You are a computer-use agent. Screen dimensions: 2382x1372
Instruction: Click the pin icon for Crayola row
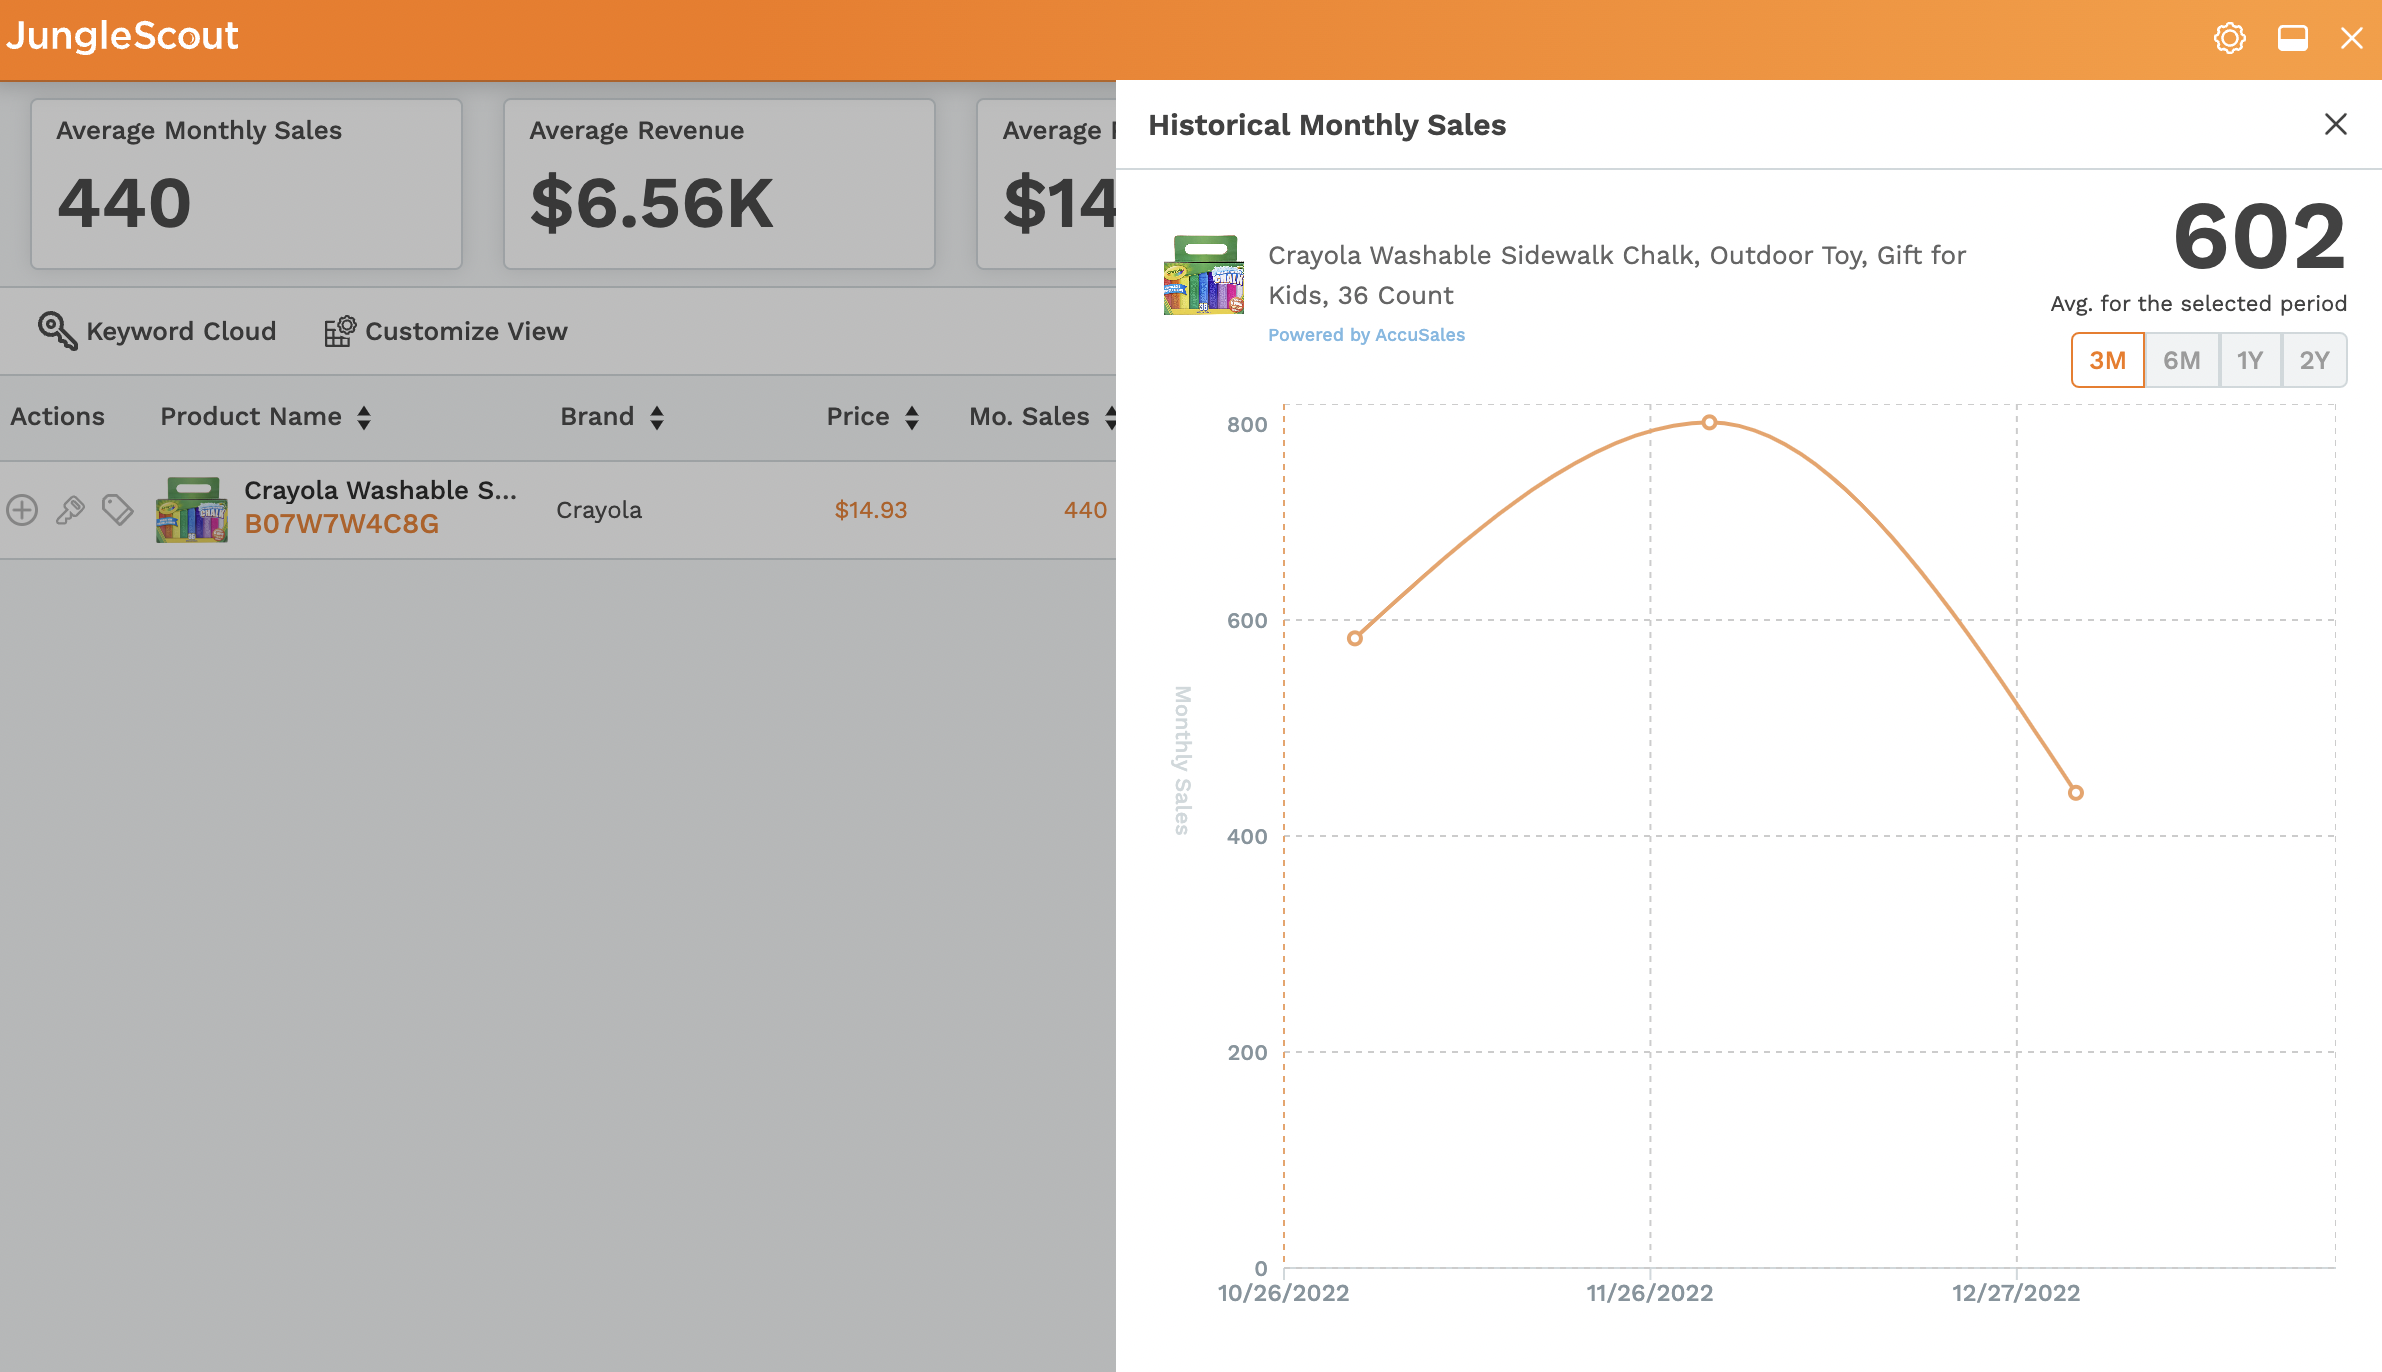click(x=70, y=510)
